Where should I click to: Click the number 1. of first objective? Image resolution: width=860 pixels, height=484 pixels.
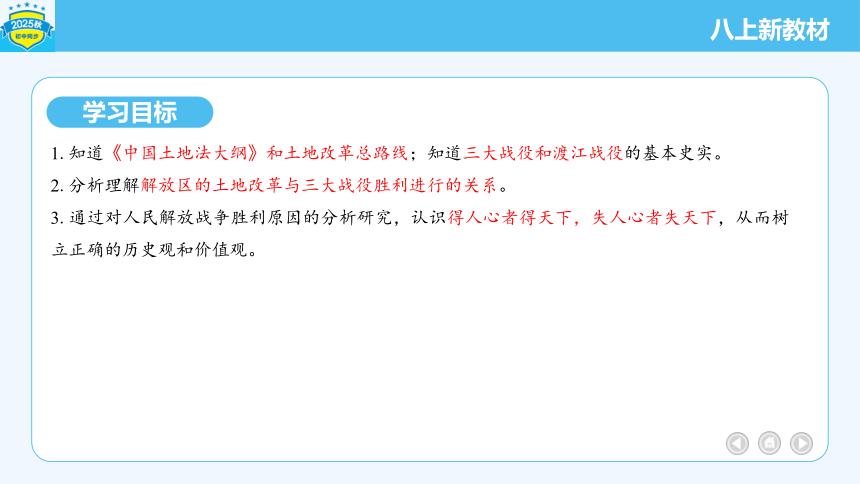(x=58, y=154)
